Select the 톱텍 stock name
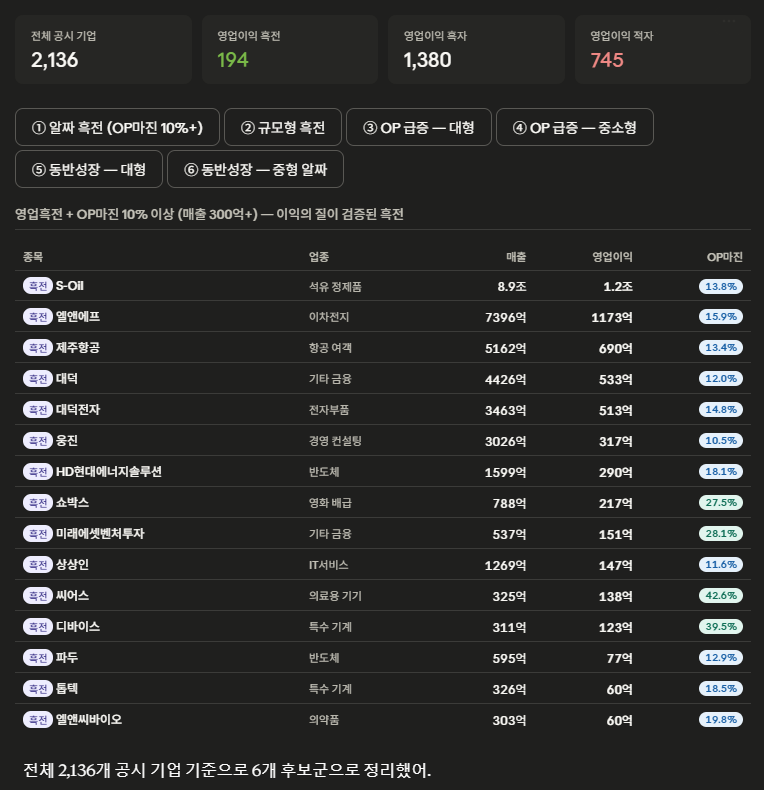The height and width of the screenshot is (790, 764). (67, 688)
